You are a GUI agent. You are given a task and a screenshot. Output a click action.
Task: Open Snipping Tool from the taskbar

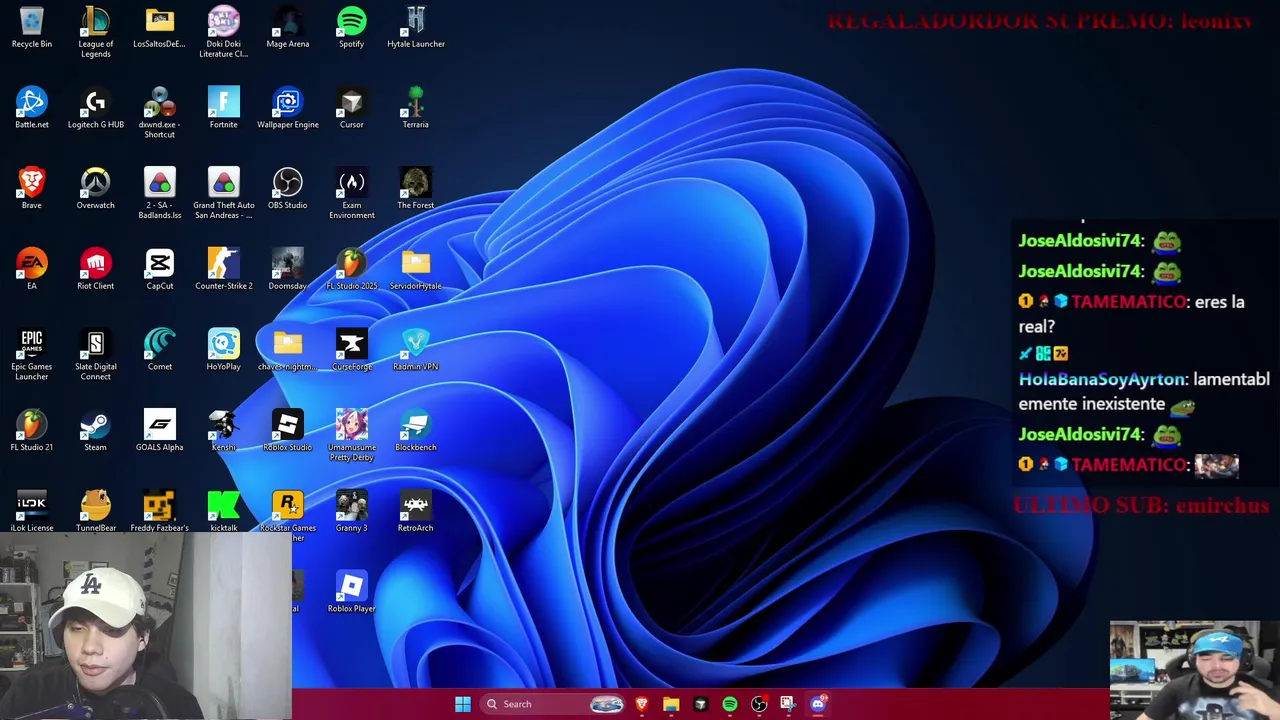788,704
